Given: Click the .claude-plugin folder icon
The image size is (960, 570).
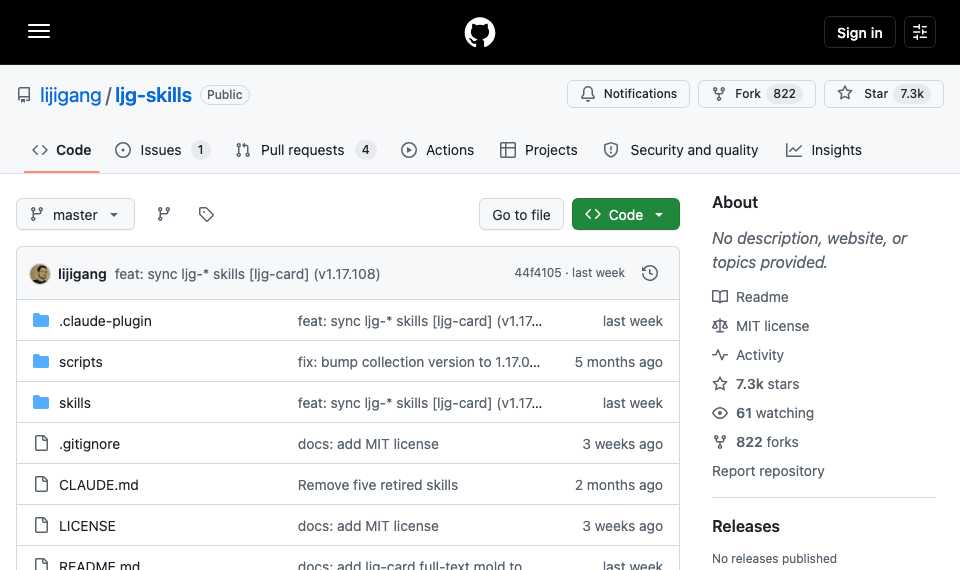Looking at the screenshot, I should pos(41,320).
